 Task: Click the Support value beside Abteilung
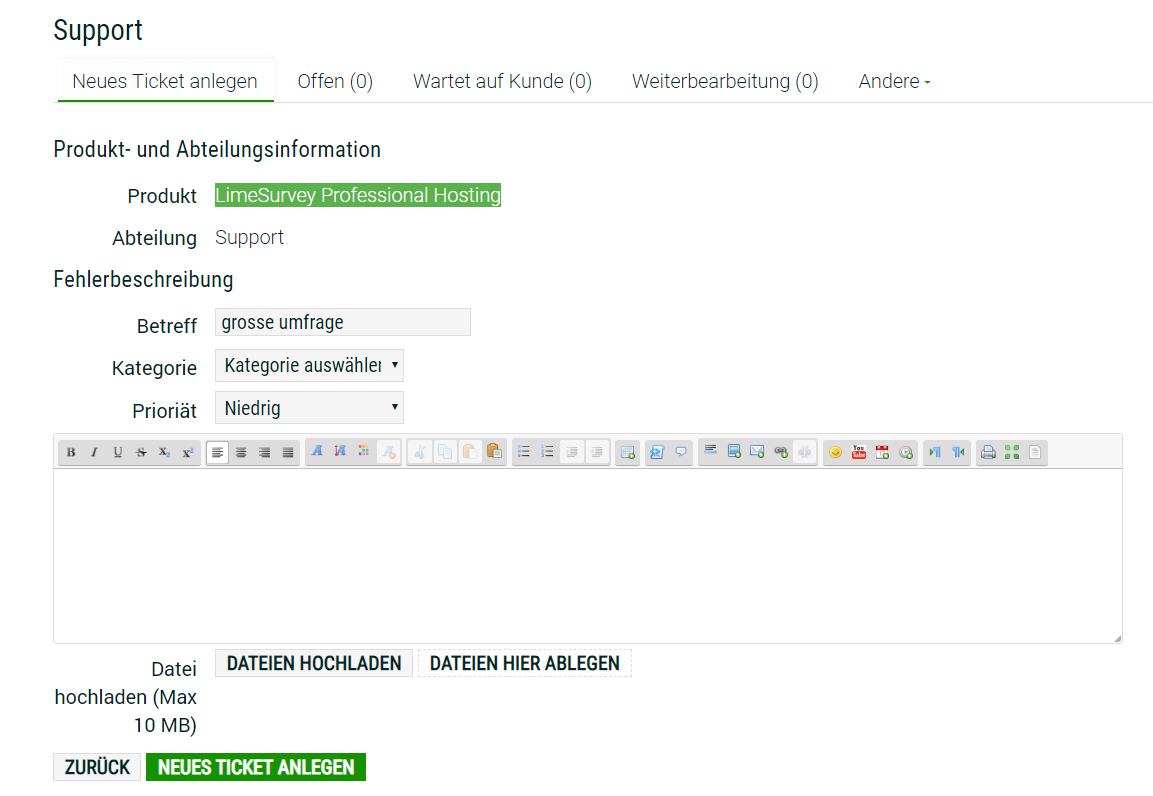249,237
